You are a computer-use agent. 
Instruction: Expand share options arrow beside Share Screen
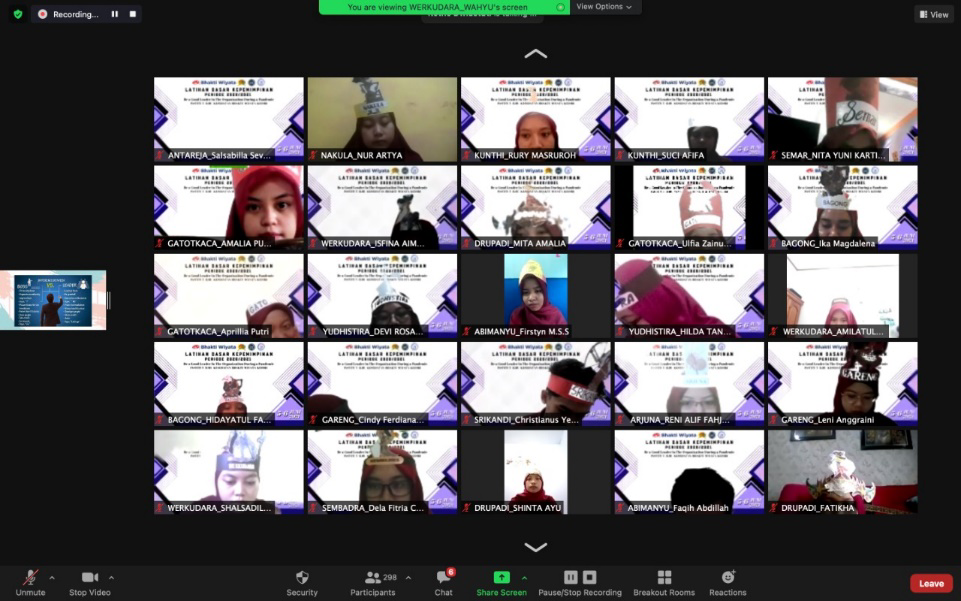[524, 578]
